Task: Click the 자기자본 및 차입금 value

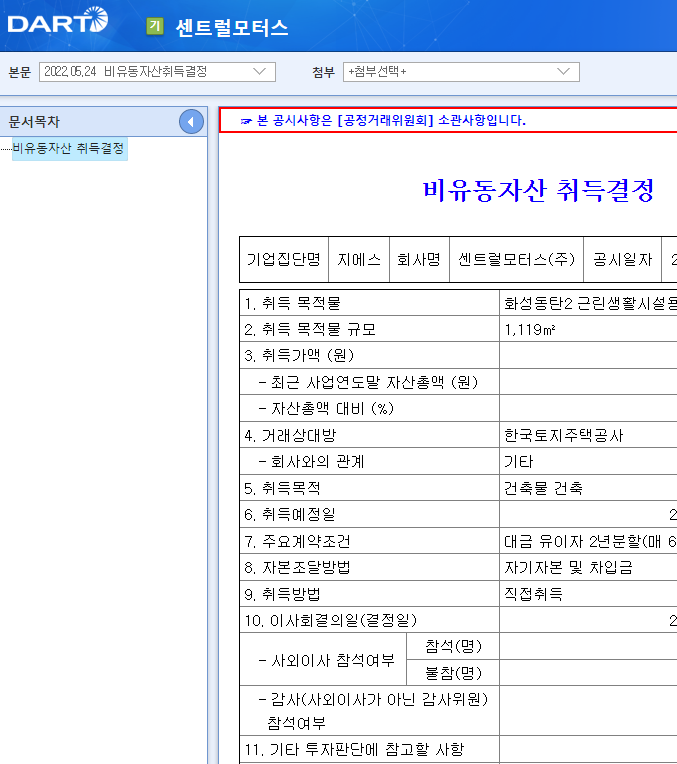Action: [x=568, y=568]
